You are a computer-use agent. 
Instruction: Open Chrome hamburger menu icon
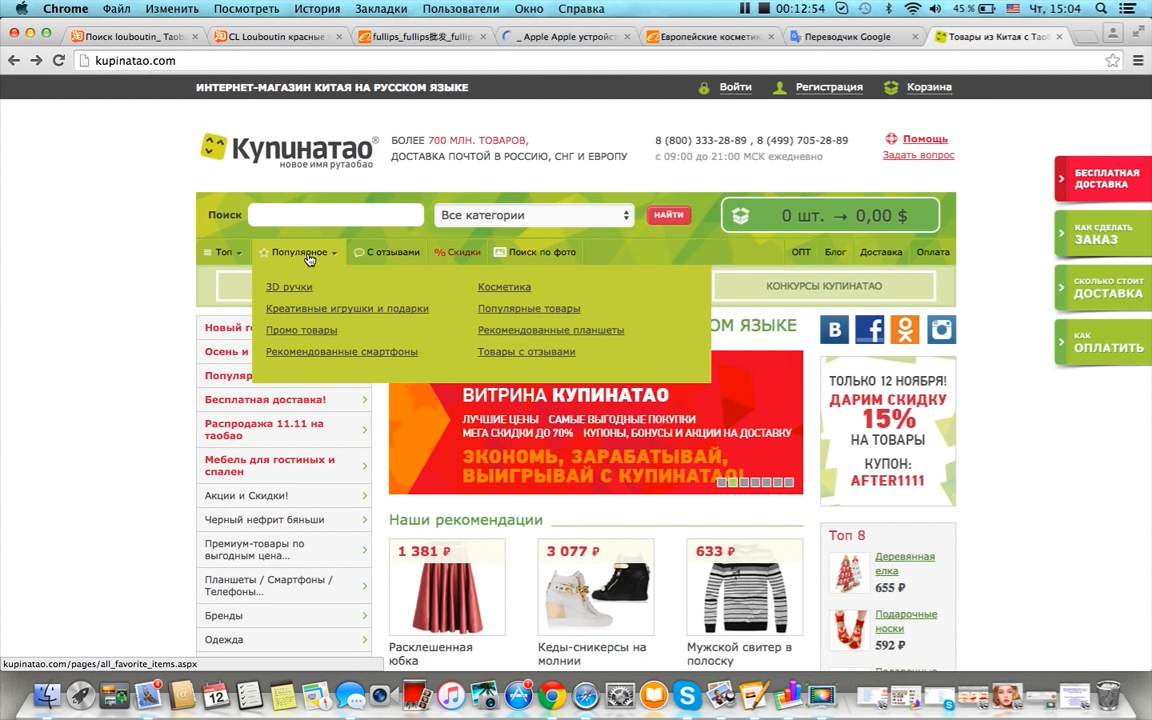(1137, 60)
